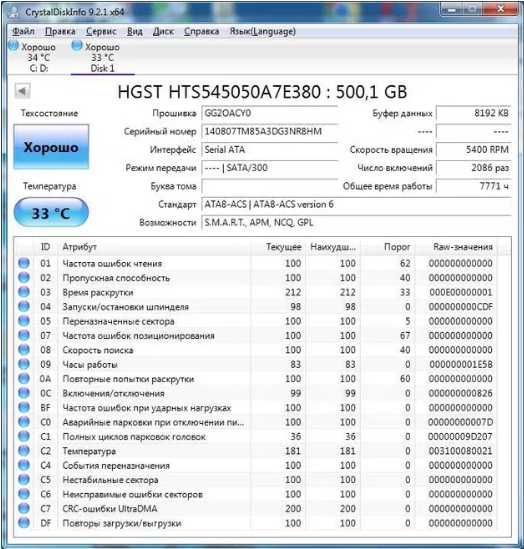This screenshot has width=524, height=549.
Task: Click status icon of Пропускная способность row
Action: (x=24, y=277)
